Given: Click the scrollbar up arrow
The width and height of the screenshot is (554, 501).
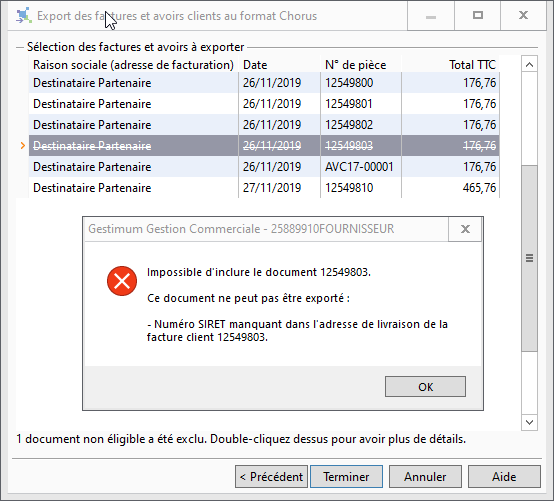Looking at the screenshot, I should pyautogui.click(x=529, y=64).
